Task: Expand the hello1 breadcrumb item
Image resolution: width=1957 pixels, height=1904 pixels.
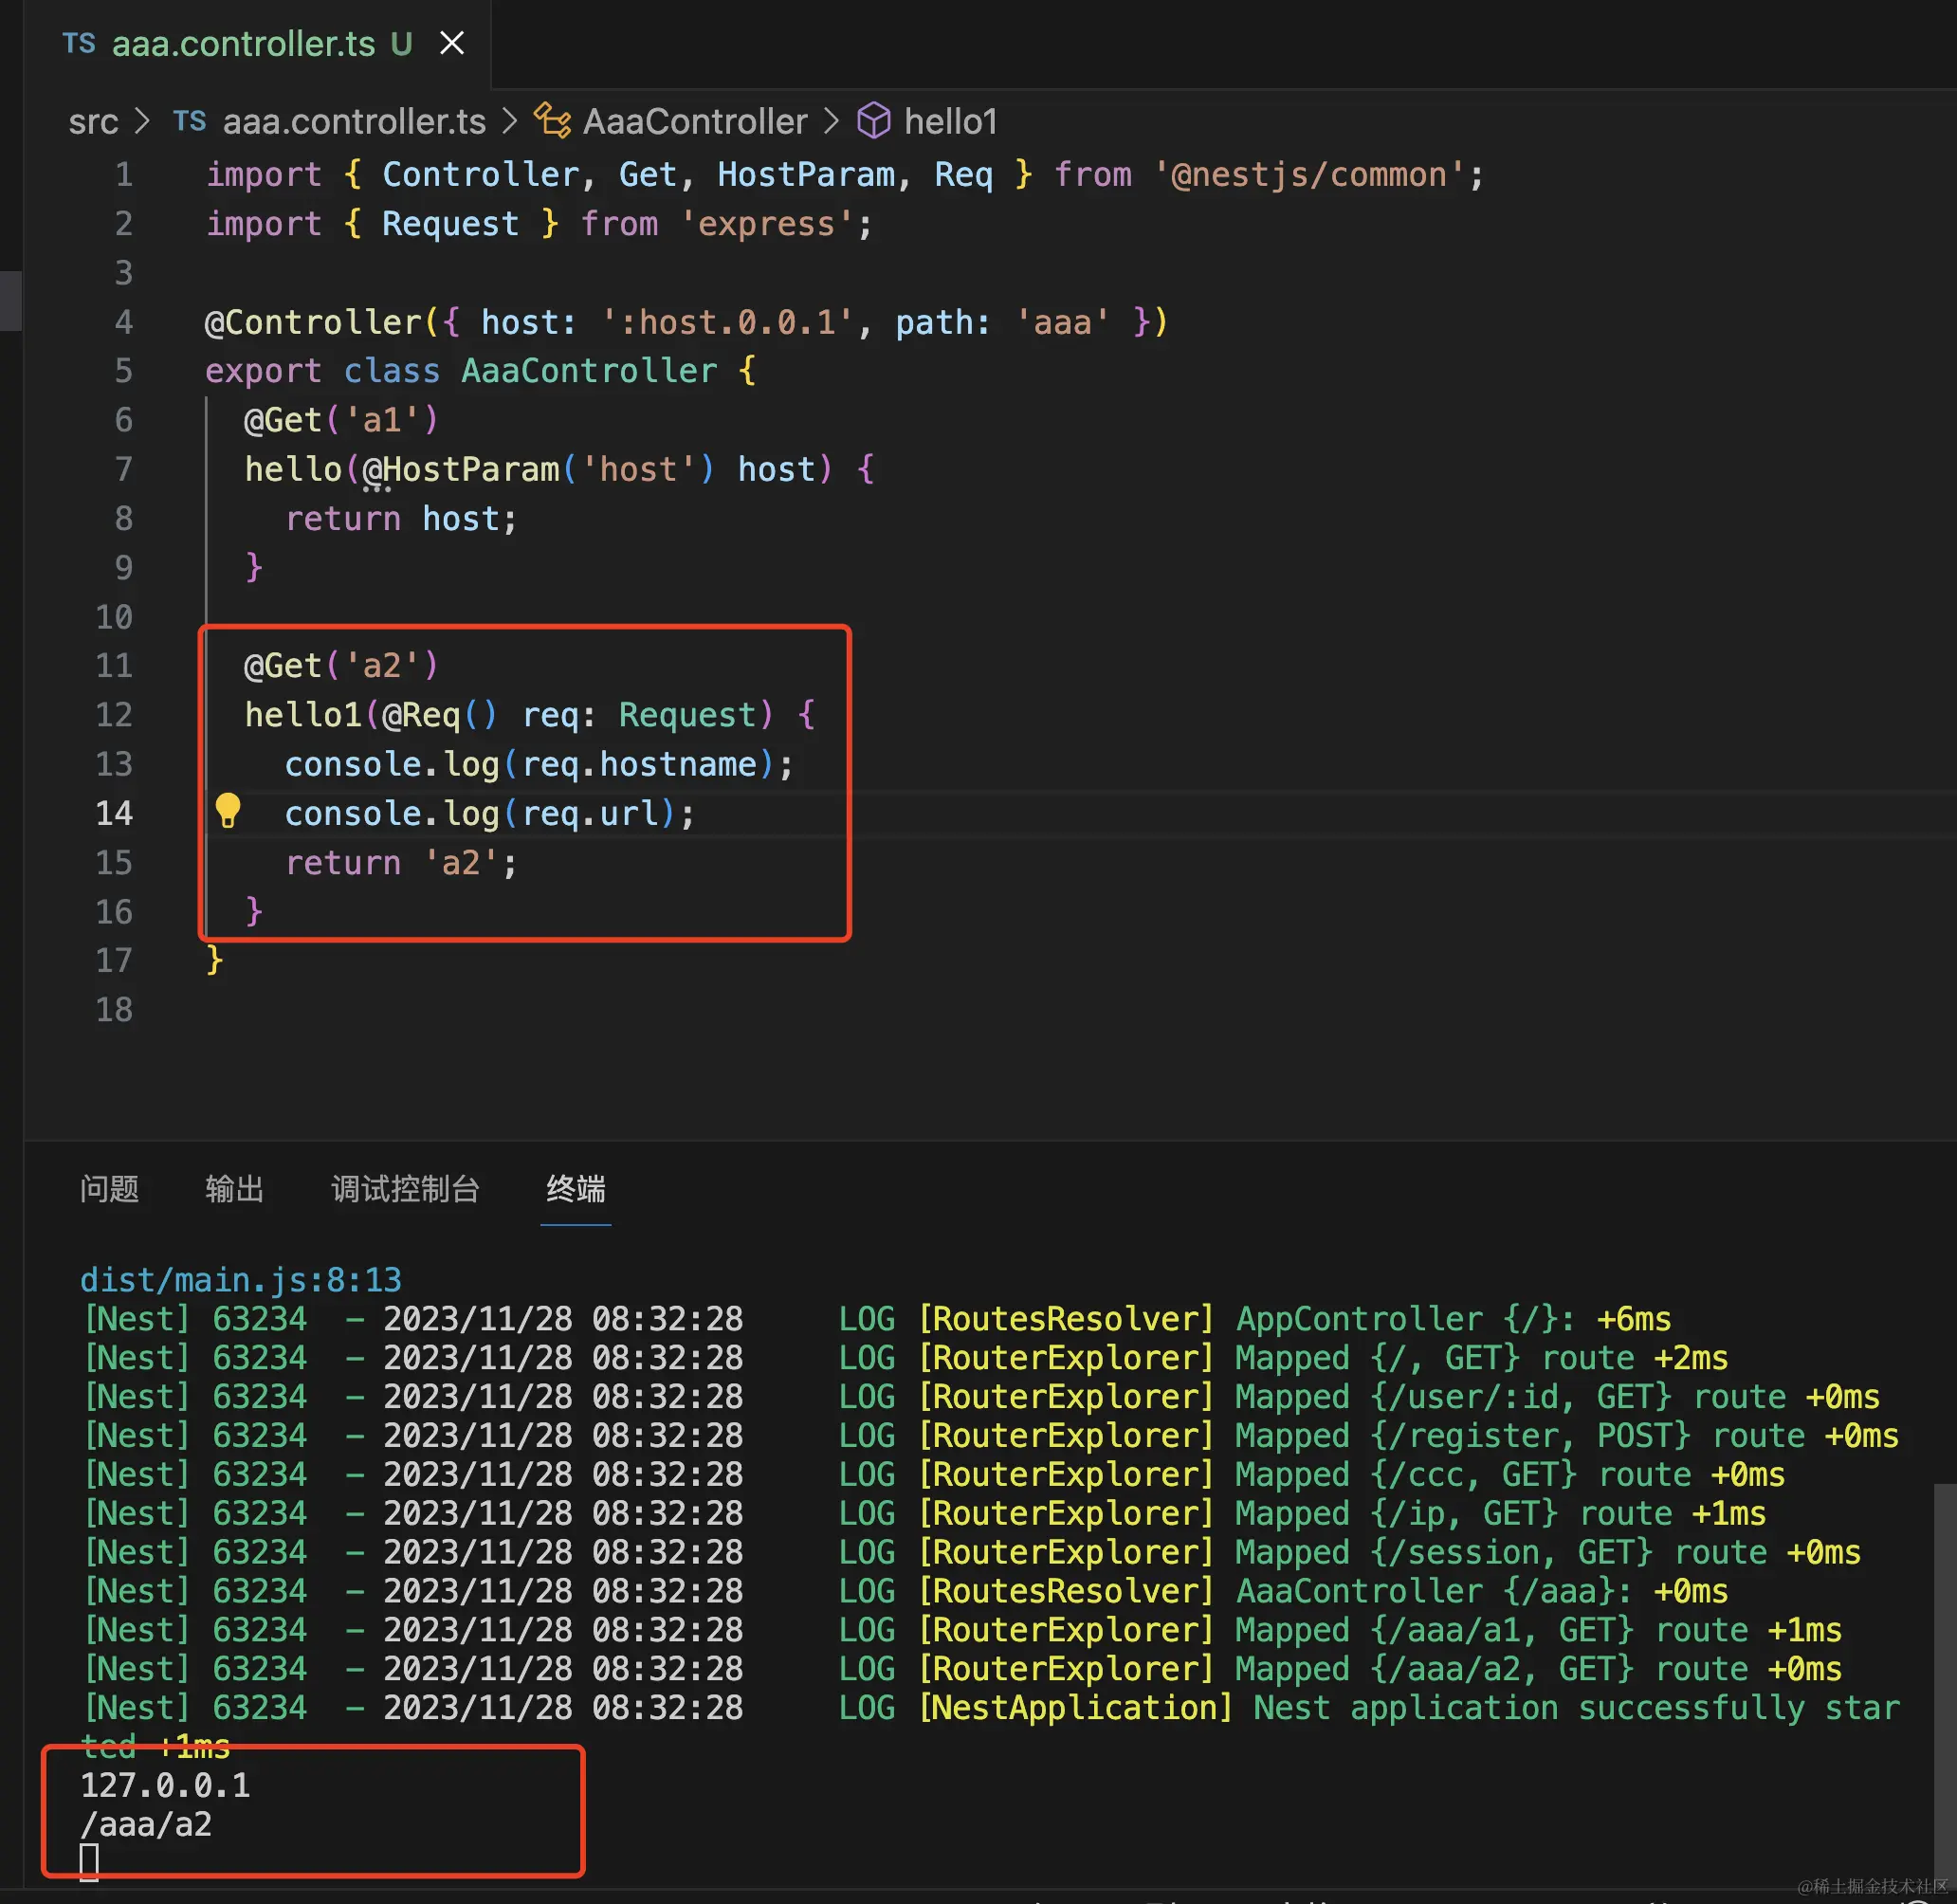Action: point(950,121)
